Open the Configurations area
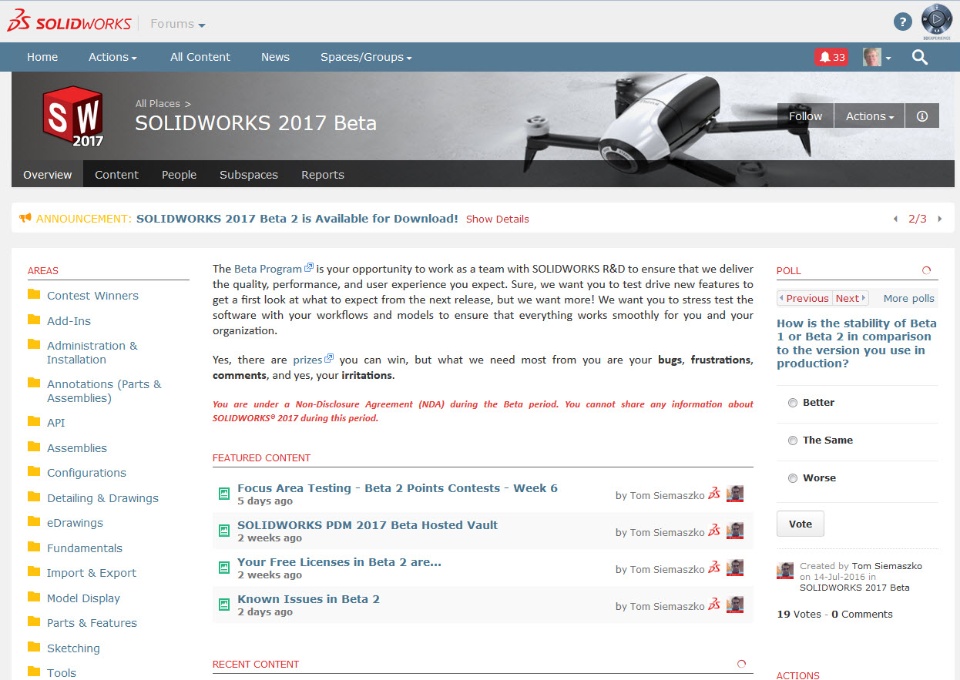The height and width of the screenshot is (680, 960). [86, 473]
